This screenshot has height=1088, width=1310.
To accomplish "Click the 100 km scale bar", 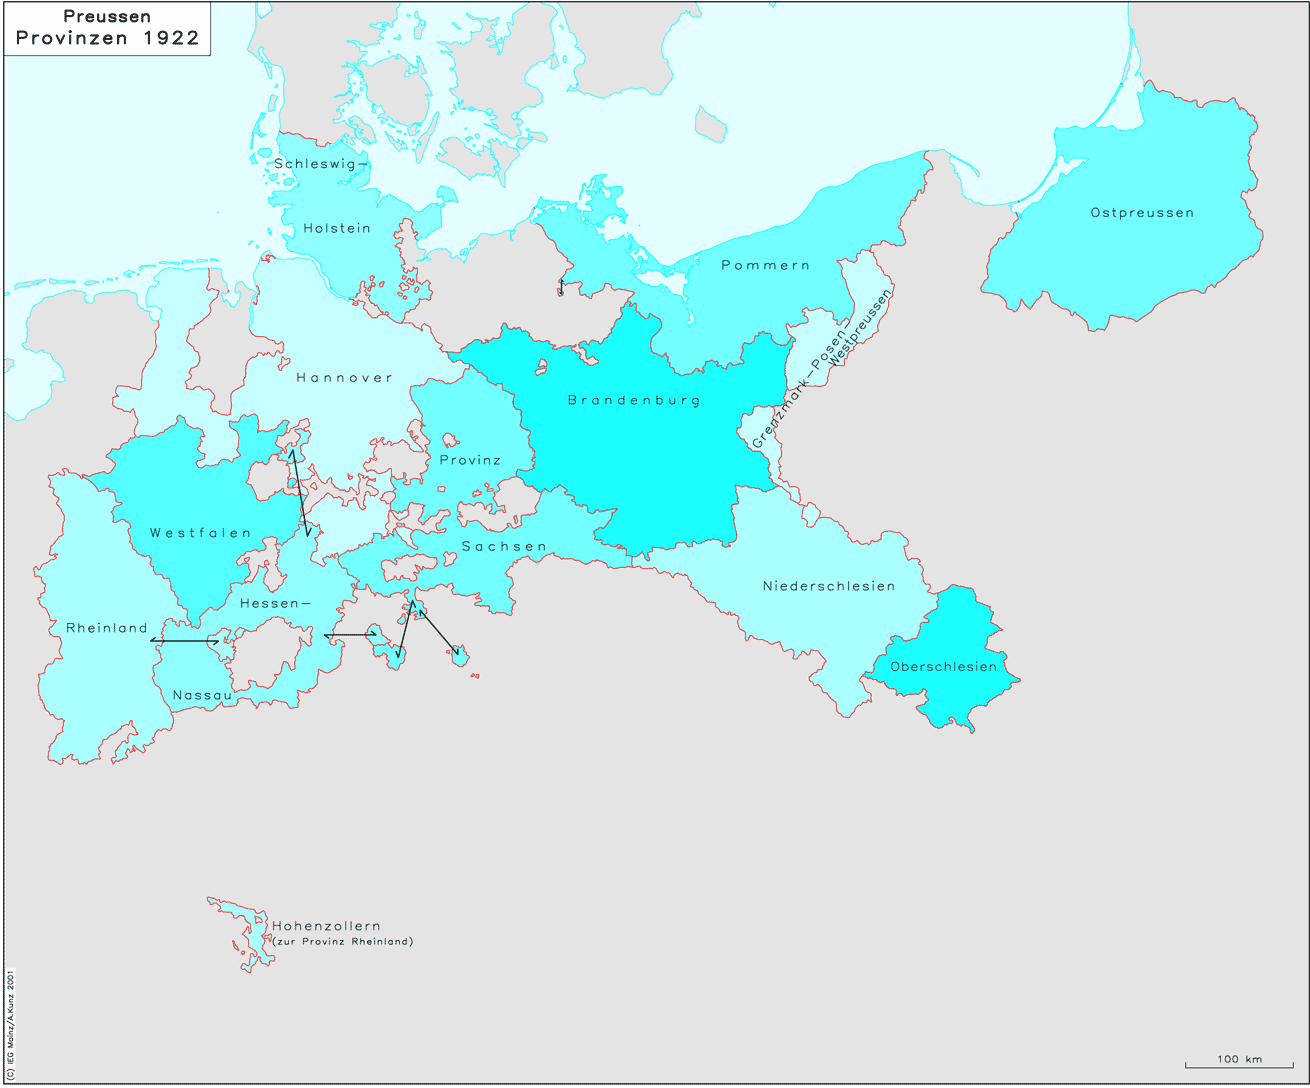I will pyautogui.click(x=1238, y=1062).
